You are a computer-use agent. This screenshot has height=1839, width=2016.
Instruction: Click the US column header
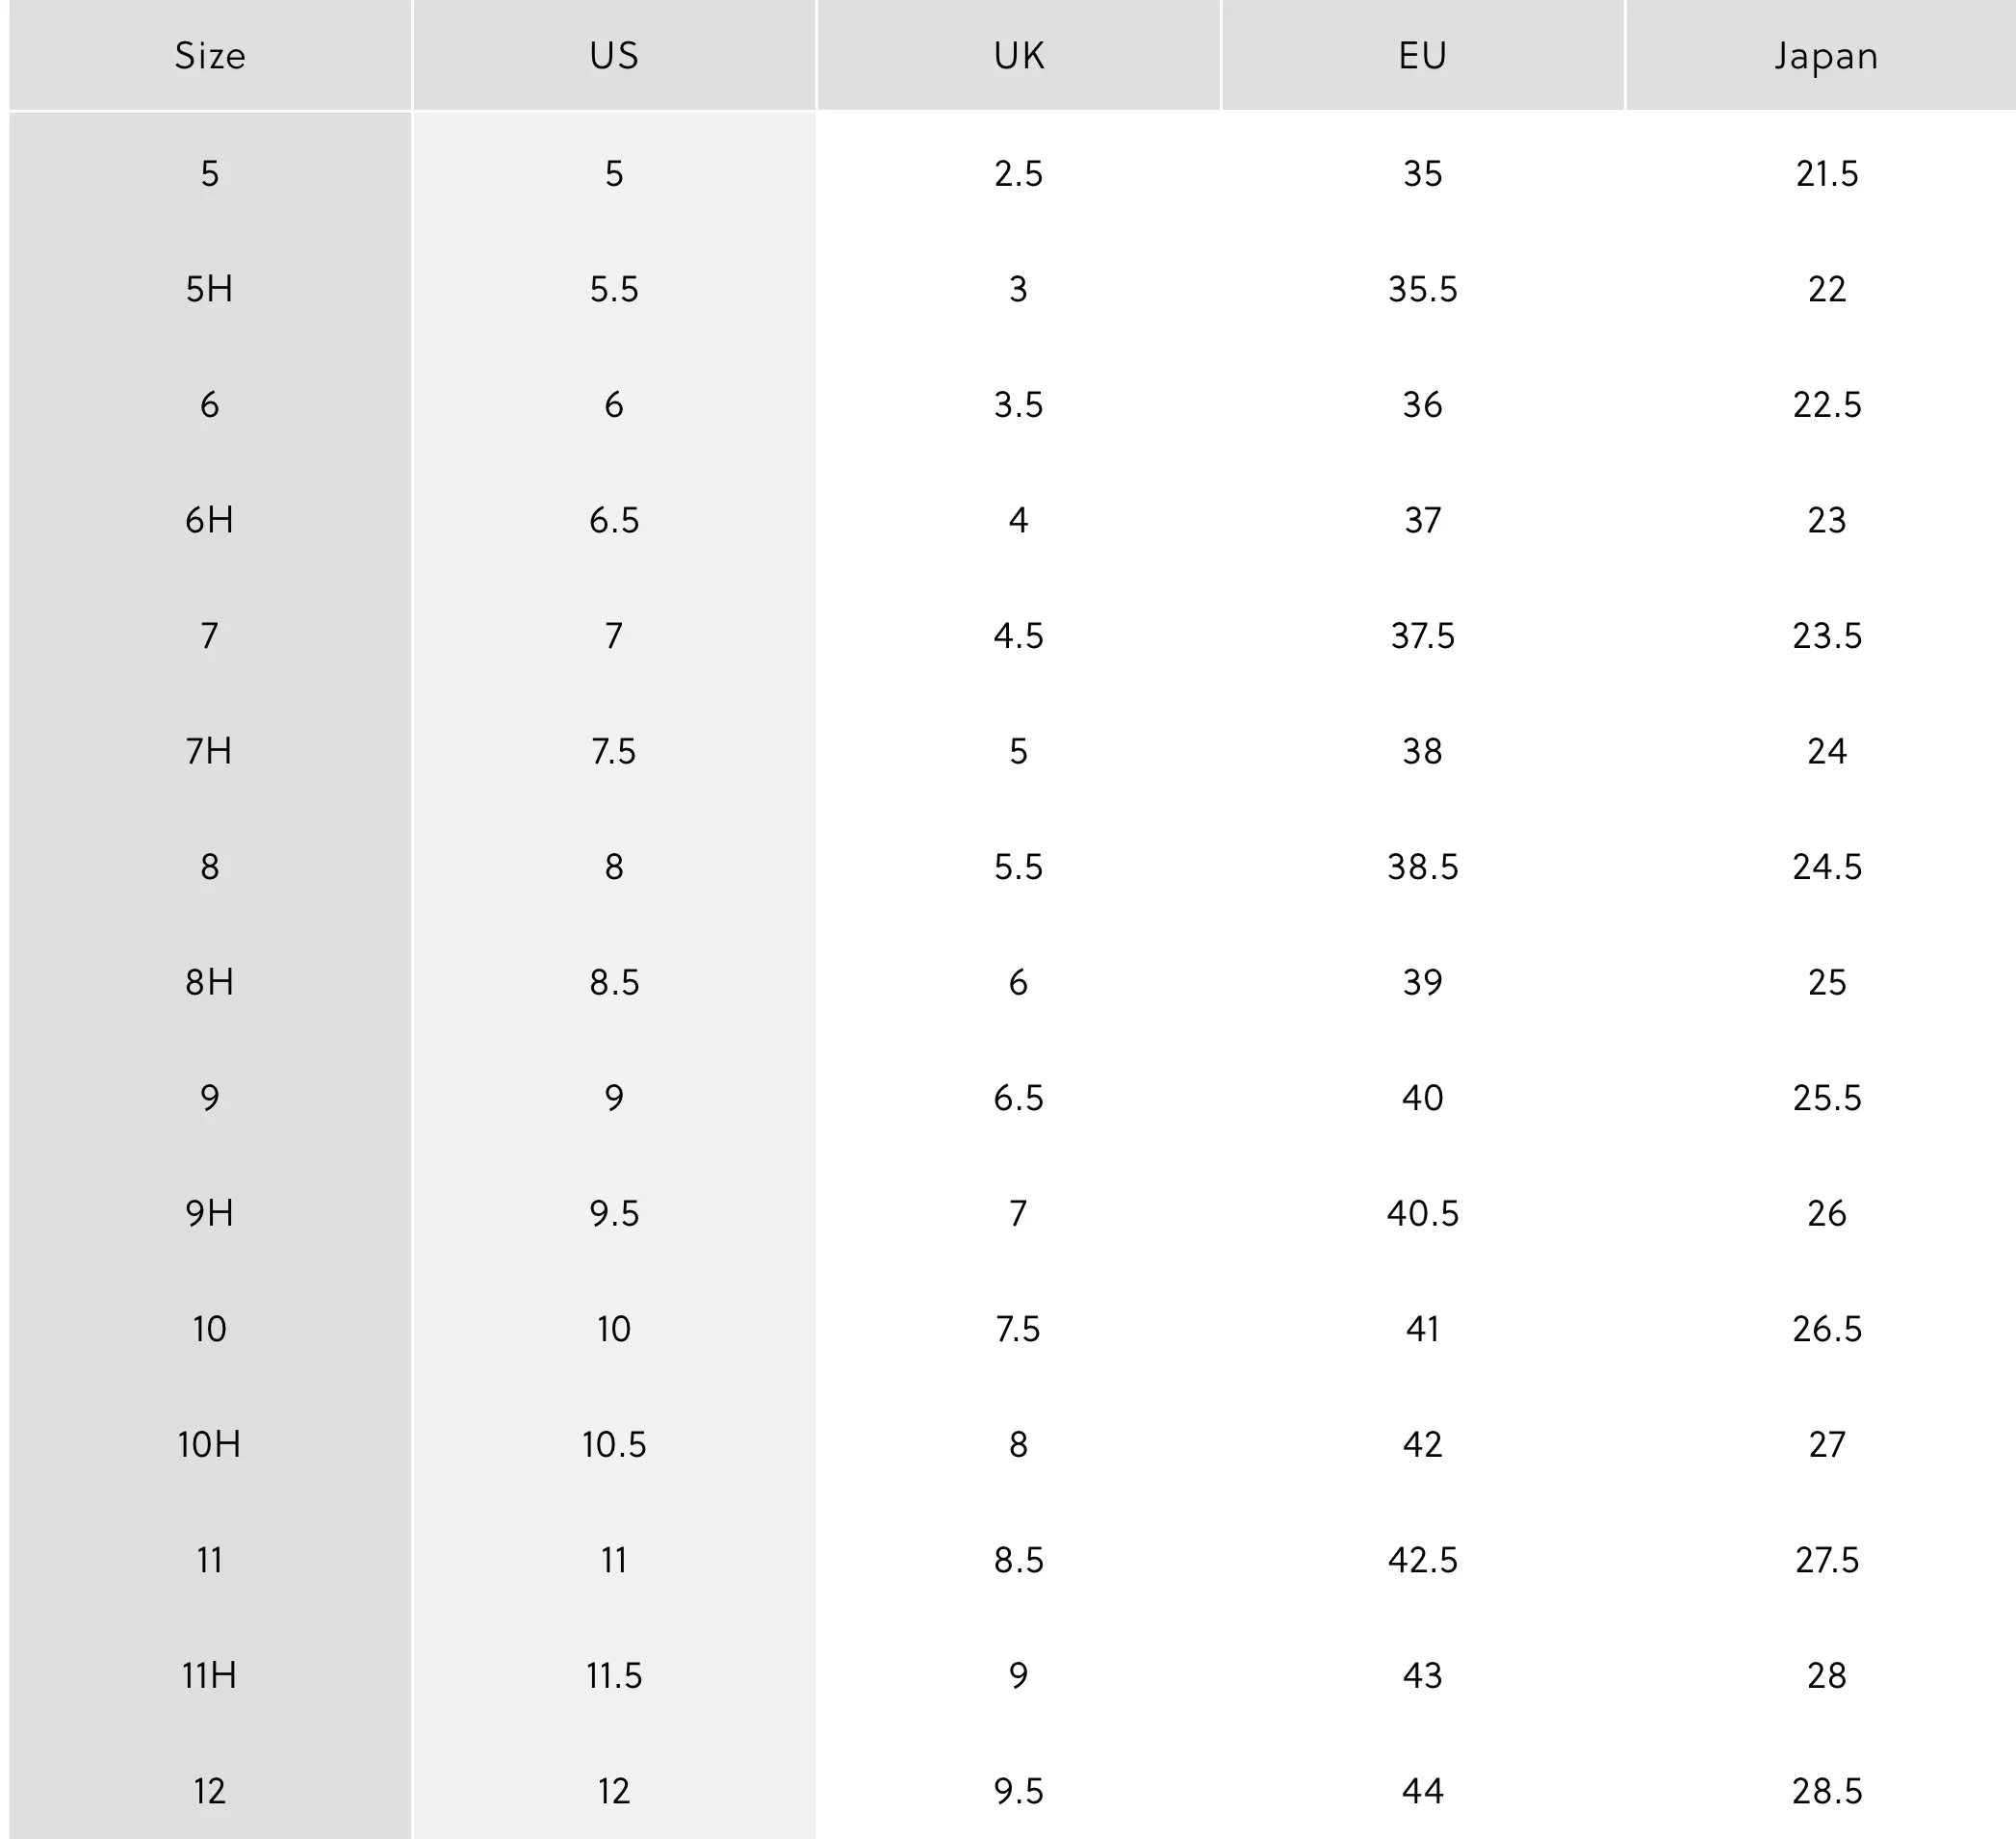click(614, 55)
